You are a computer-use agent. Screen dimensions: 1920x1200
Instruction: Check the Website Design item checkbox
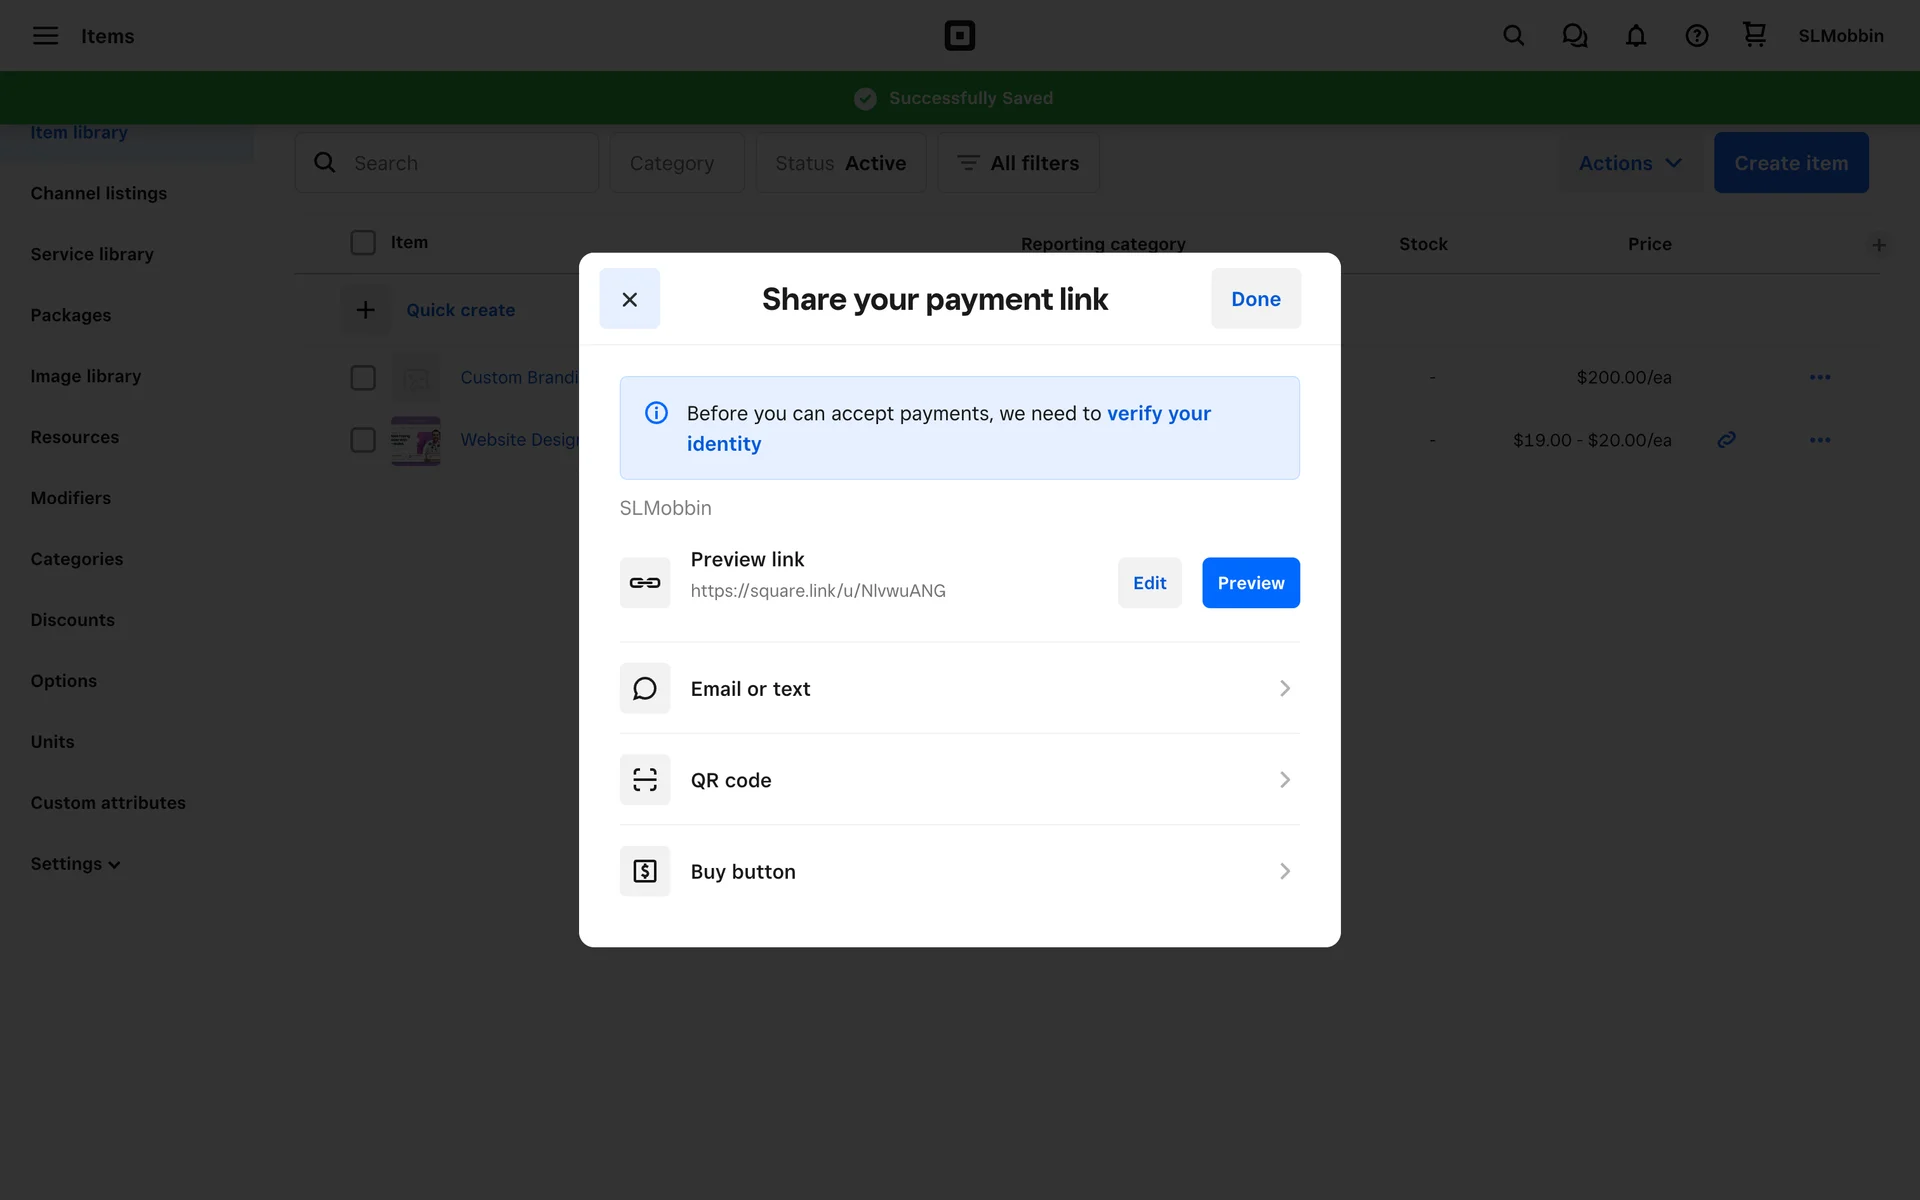tap(363, 440)
